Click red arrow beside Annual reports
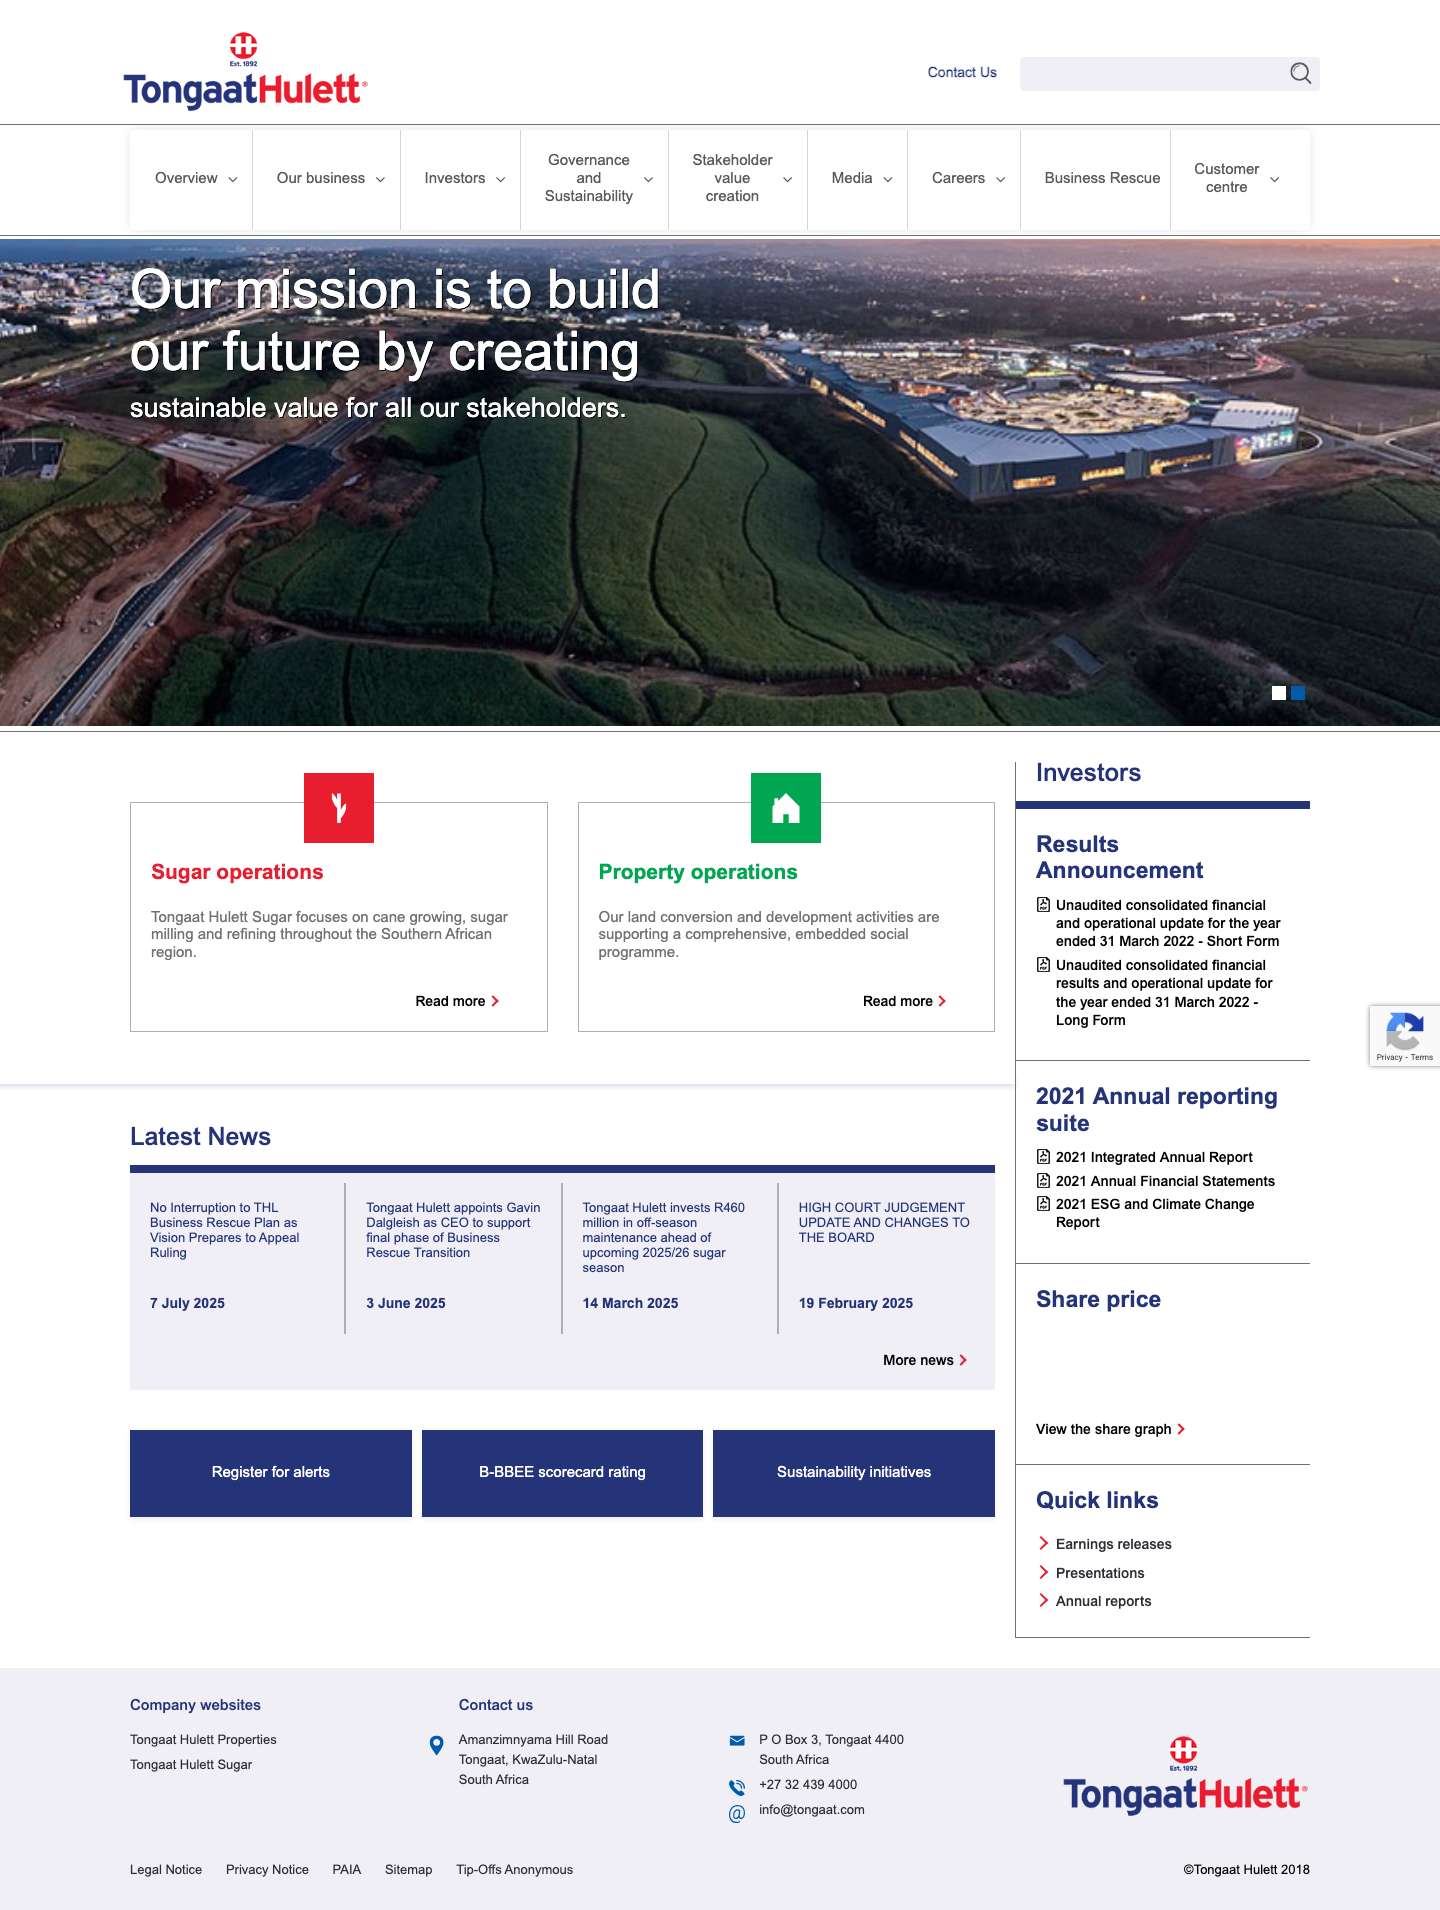The height and width of the screenshot is (1910, 1440). click(x=1044, y=1600)
